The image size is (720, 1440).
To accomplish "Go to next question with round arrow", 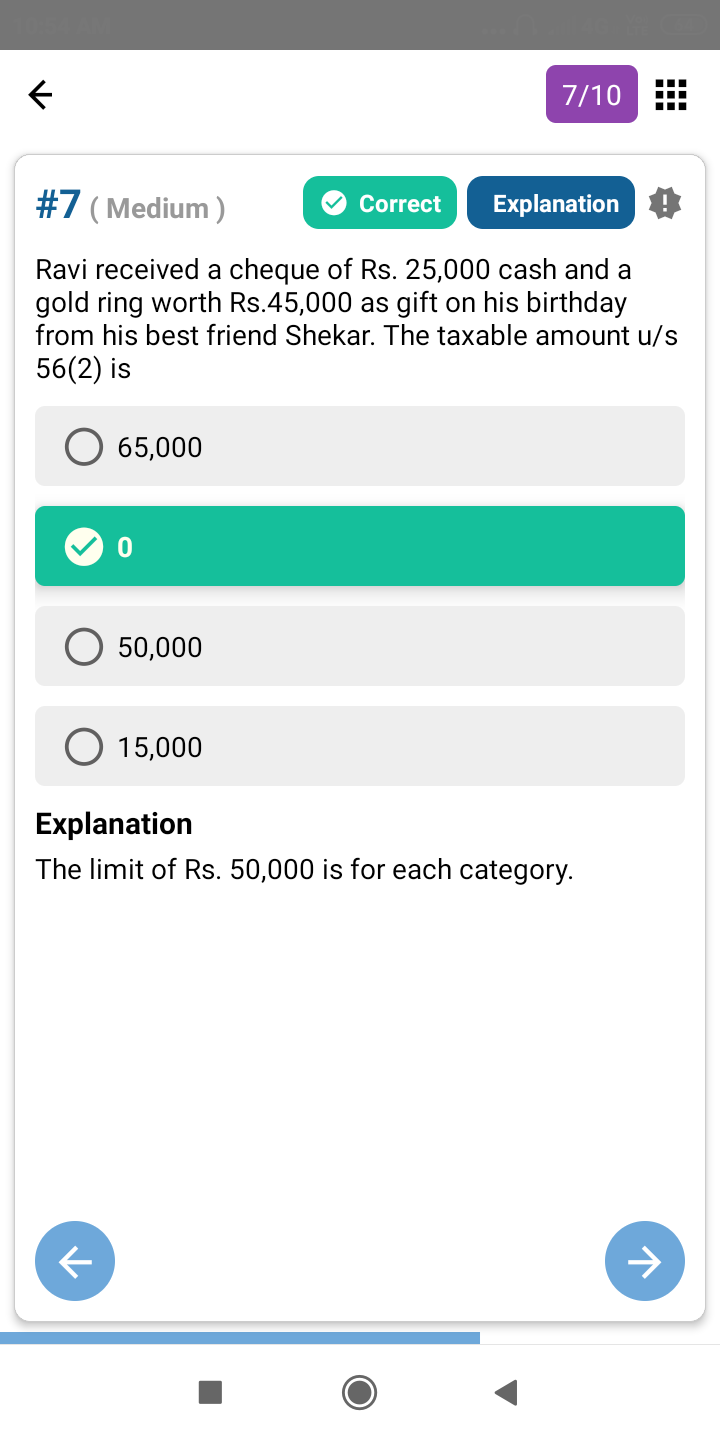I will [x=645, y=1261].
